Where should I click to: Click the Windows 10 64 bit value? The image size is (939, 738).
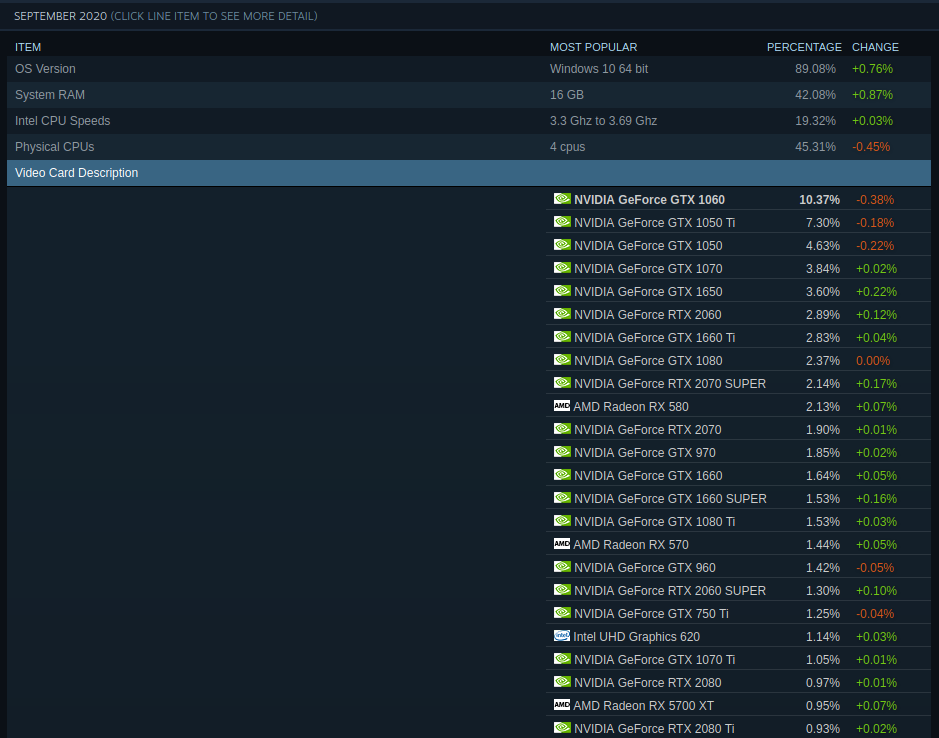point(598,69)
